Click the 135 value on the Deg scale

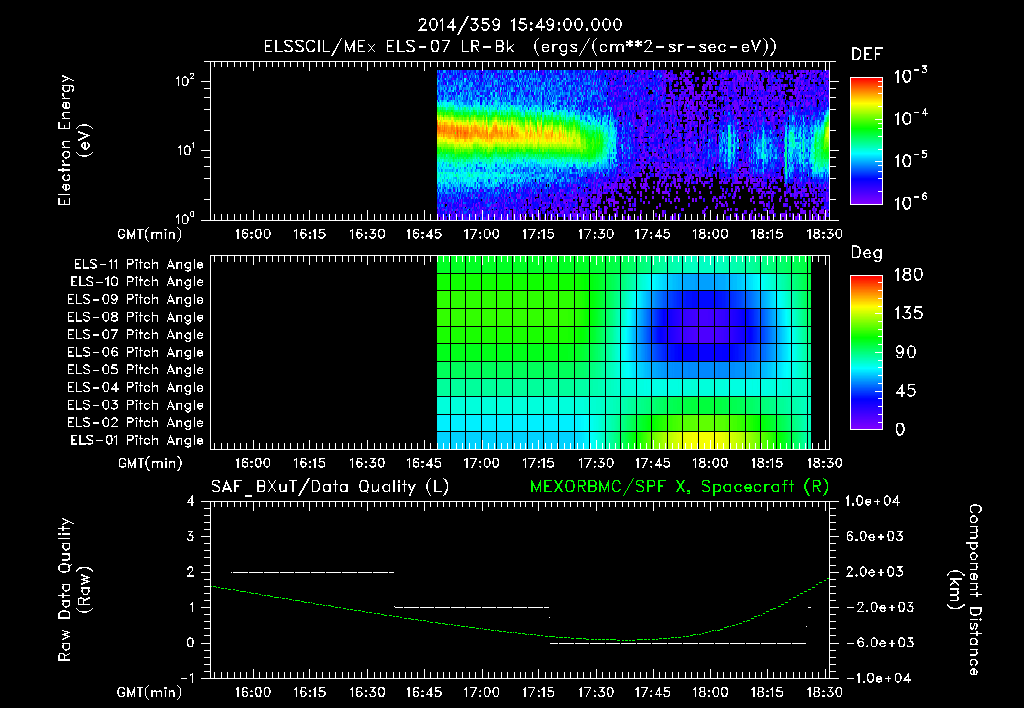[x=908, y=314]
